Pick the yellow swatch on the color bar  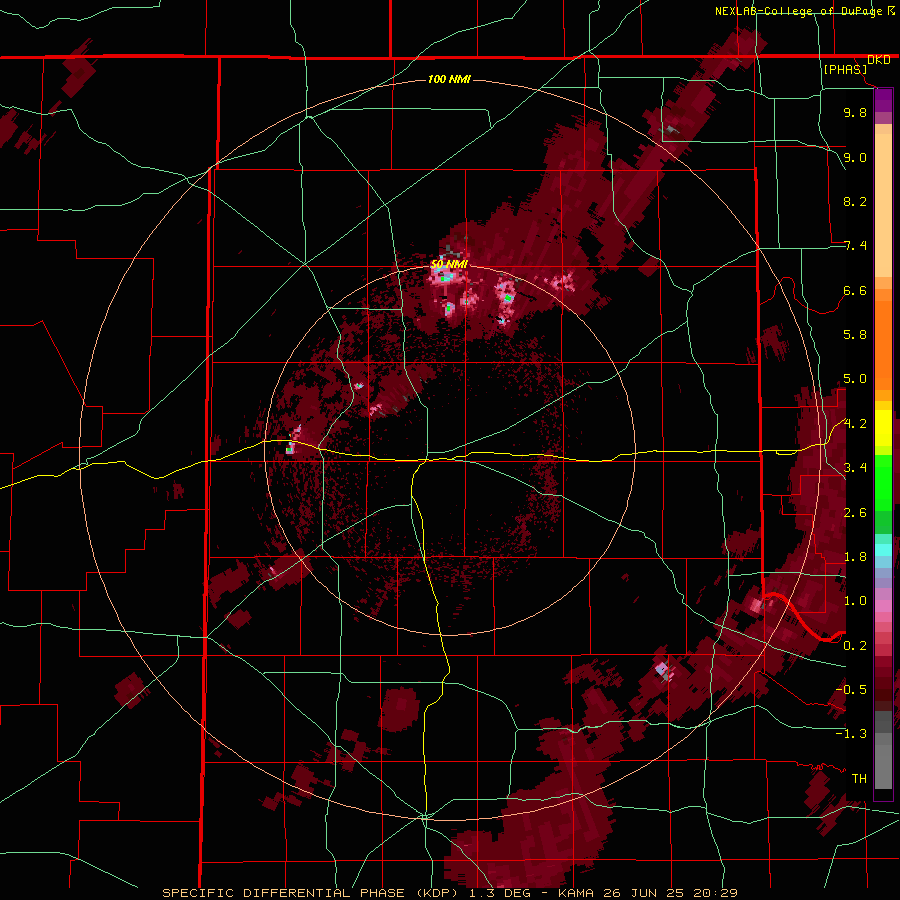point(883,428)
